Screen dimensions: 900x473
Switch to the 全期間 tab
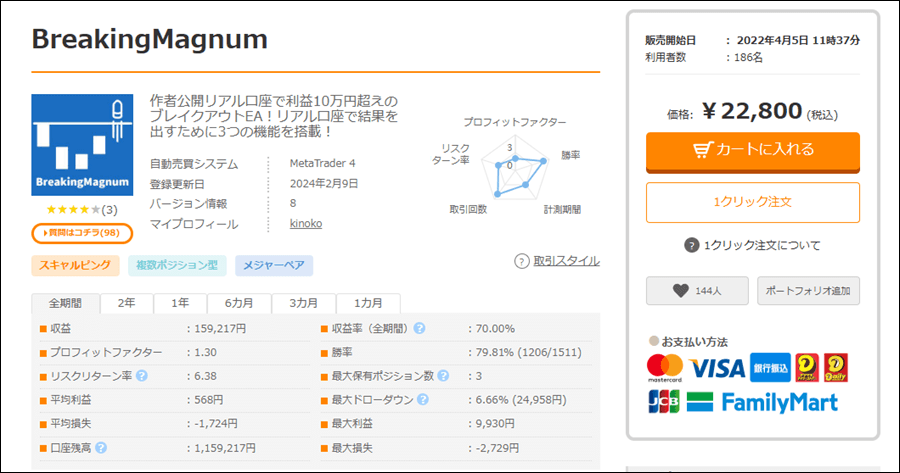pos(65,303)
